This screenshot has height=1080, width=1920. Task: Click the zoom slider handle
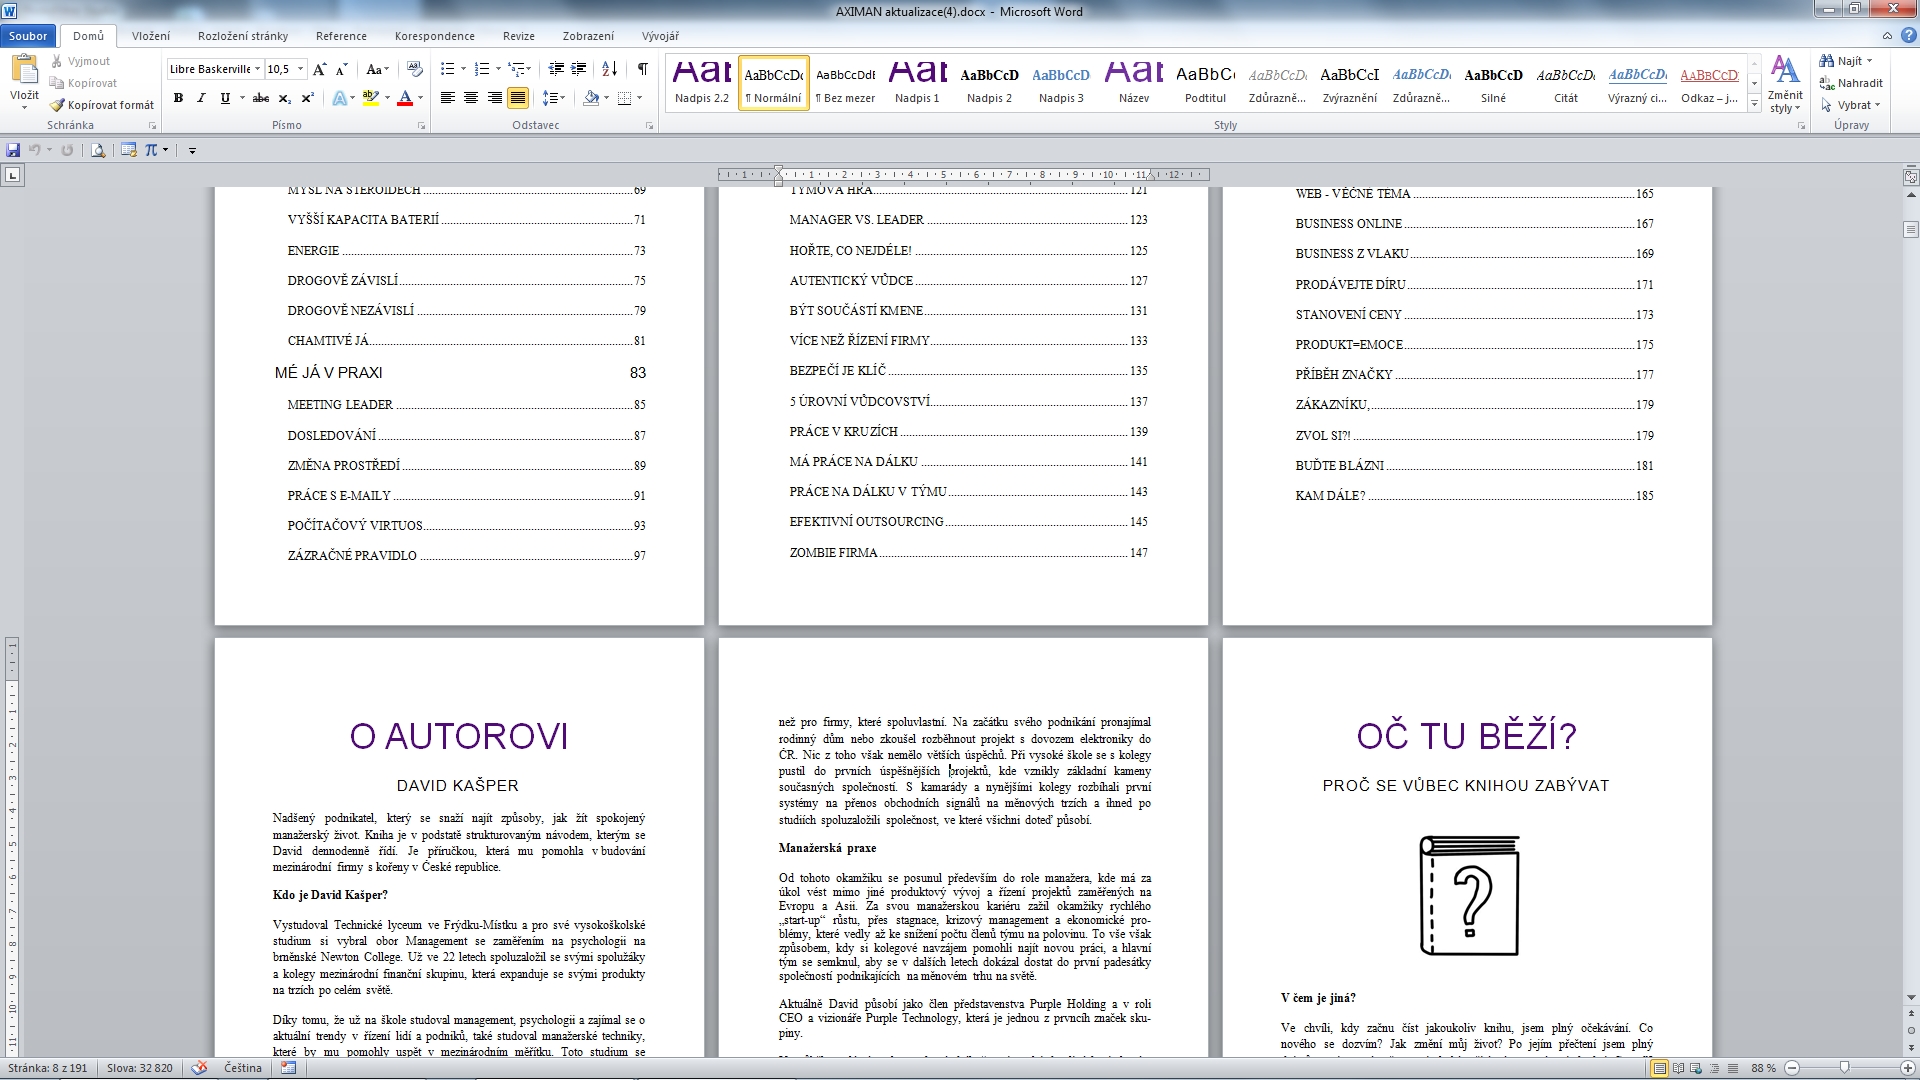[x=1844, y=1068]
